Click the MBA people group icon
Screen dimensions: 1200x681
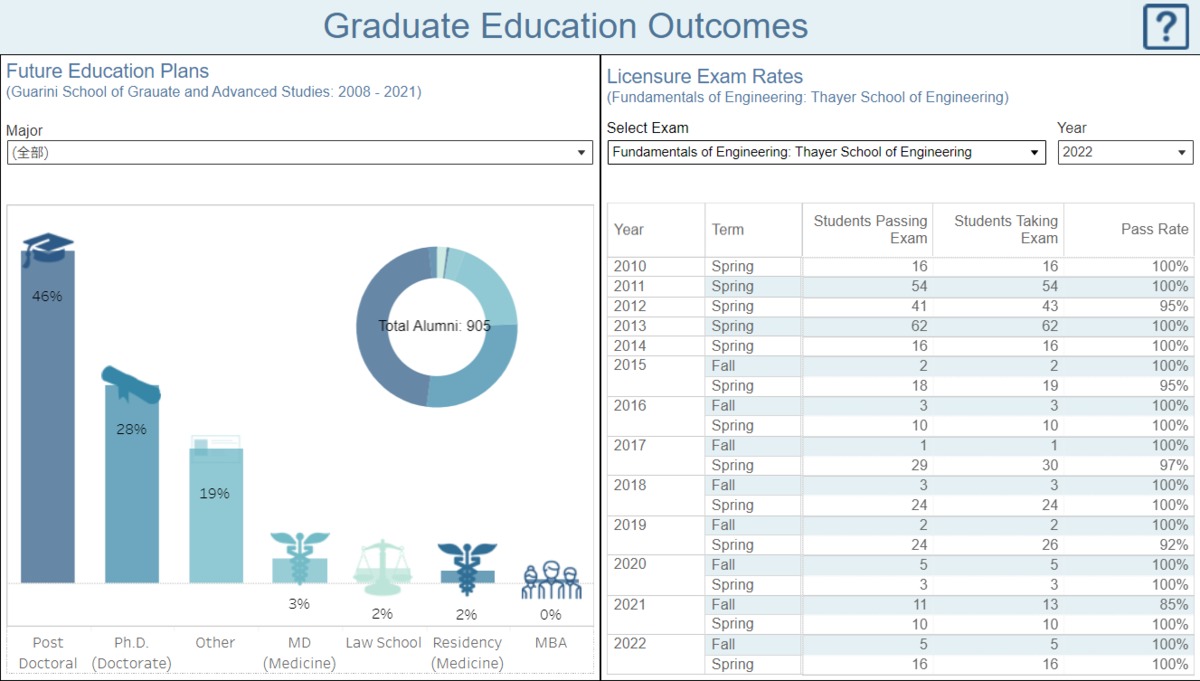551,579
